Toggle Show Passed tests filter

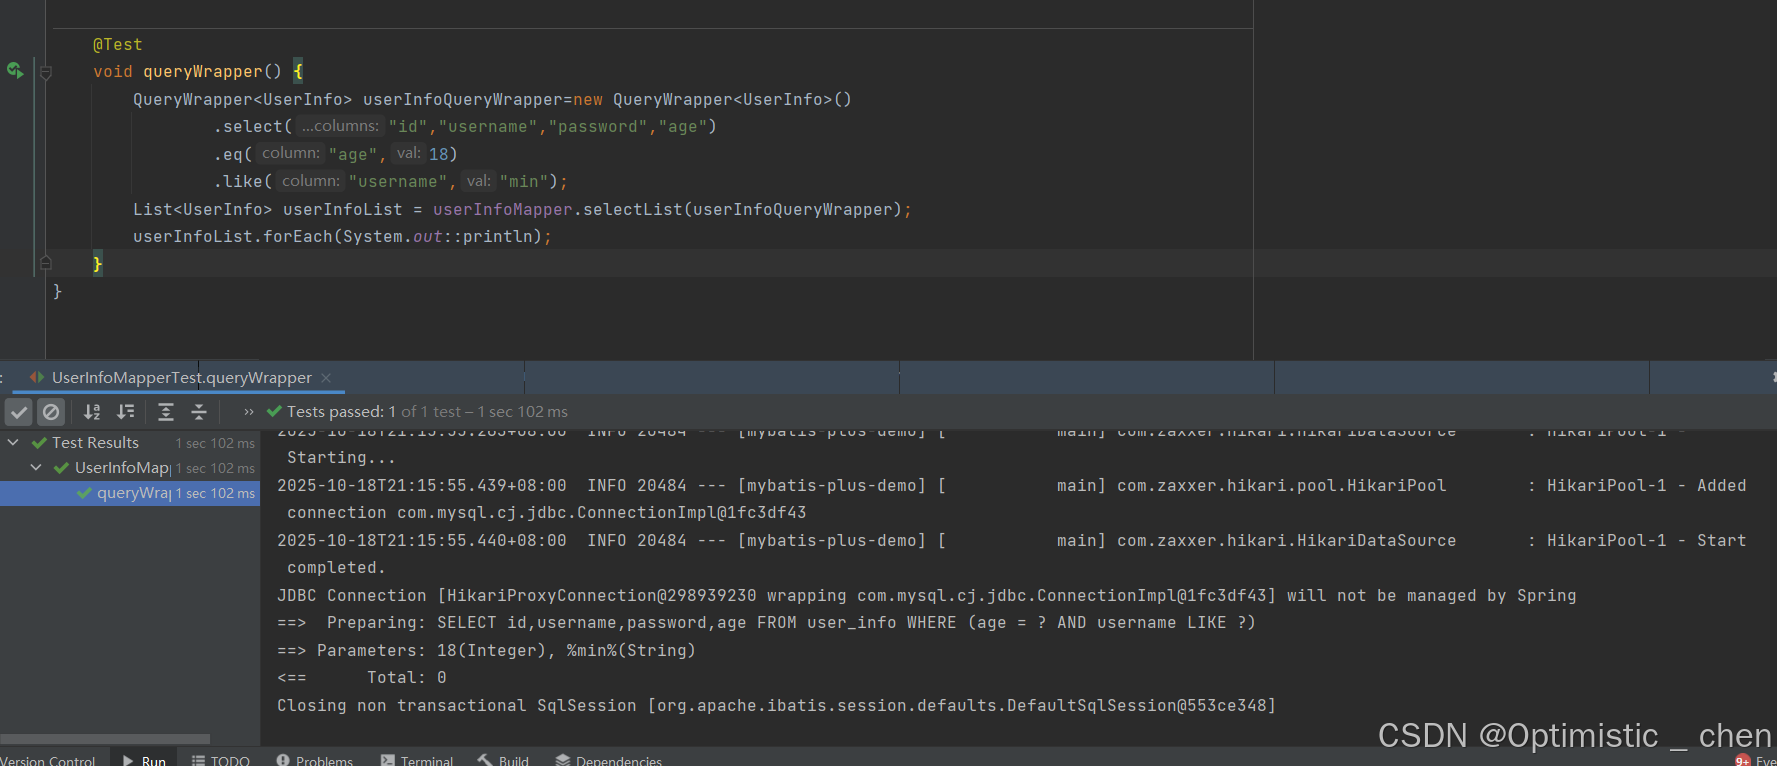[x=19, y=412]
